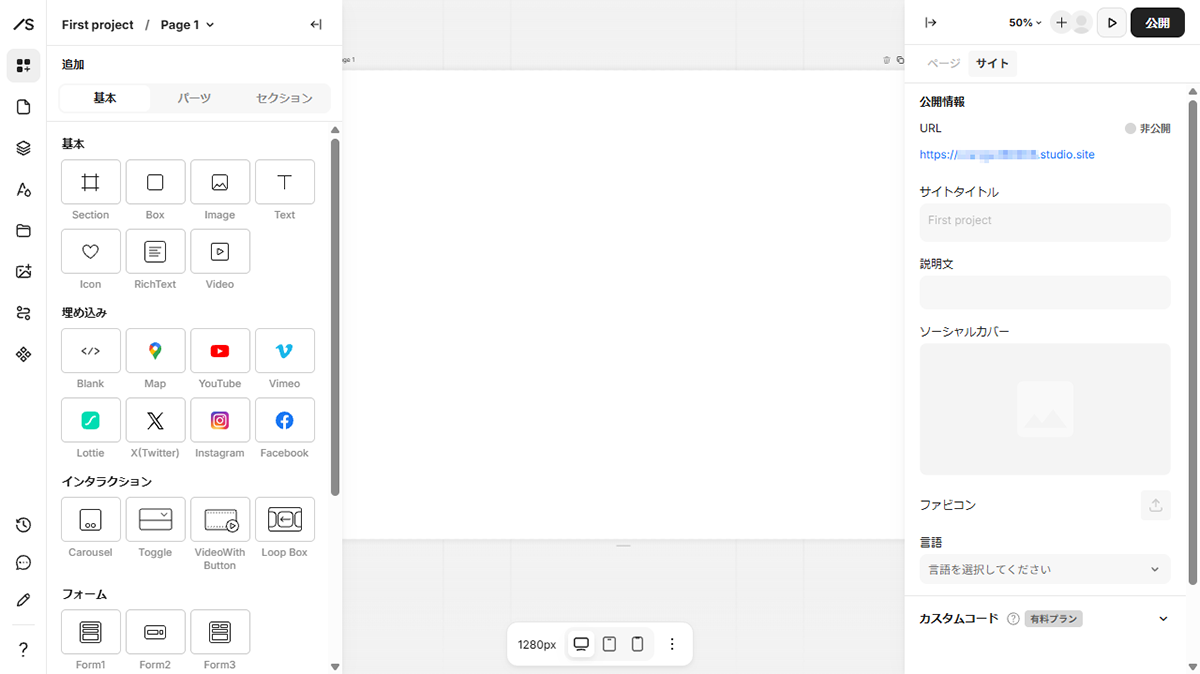
Task: Add a Carousel interaction
Action: (91, 520)
